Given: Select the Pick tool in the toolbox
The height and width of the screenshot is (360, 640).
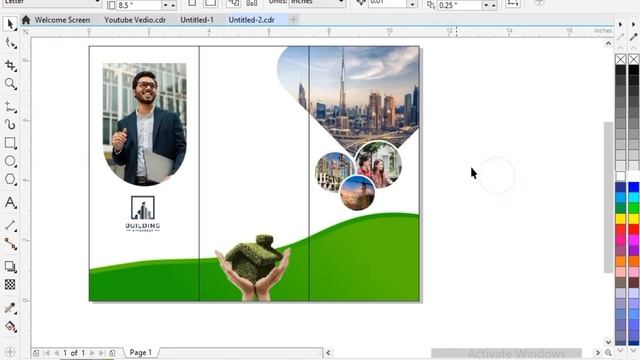Looking at the screenshot, I should pyautogui.click(x=10, y=24).
